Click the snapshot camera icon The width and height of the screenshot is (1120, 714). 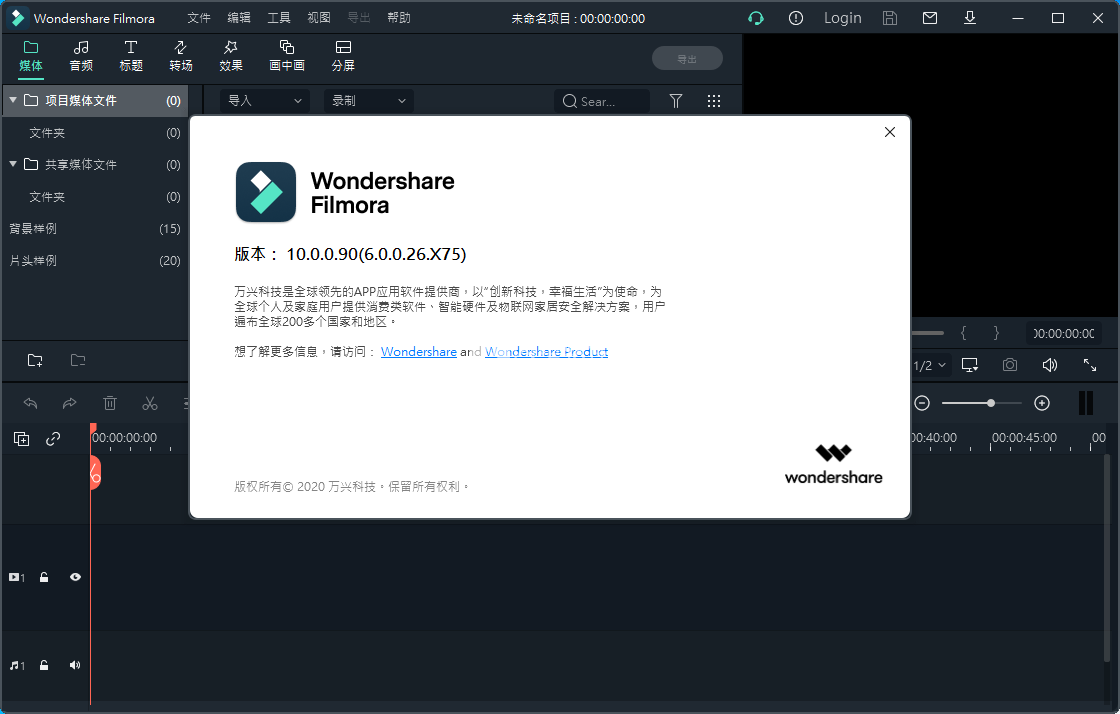(1009, 366)
